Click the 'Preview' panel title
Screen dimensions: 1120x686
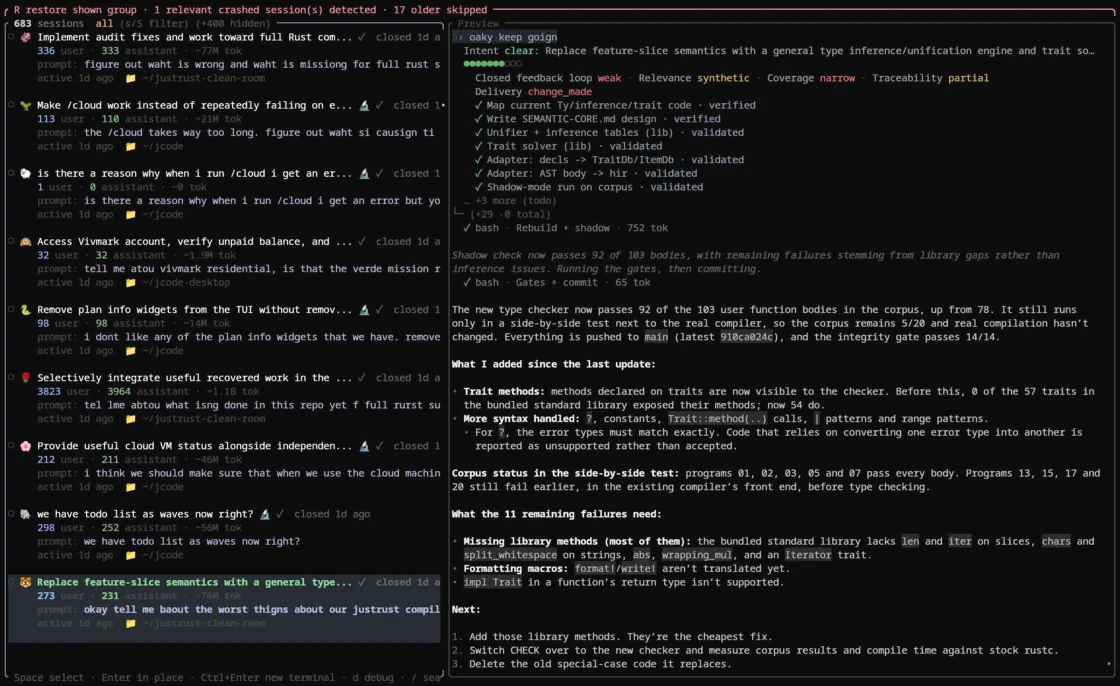(x=478, y=24)
